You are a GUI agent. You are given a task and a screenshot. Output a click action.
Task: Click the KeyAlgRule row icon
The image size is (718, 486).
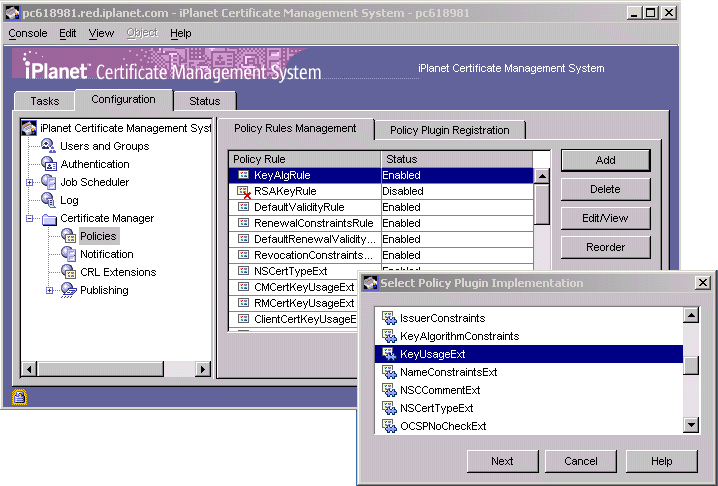click(x=244, y=175)
